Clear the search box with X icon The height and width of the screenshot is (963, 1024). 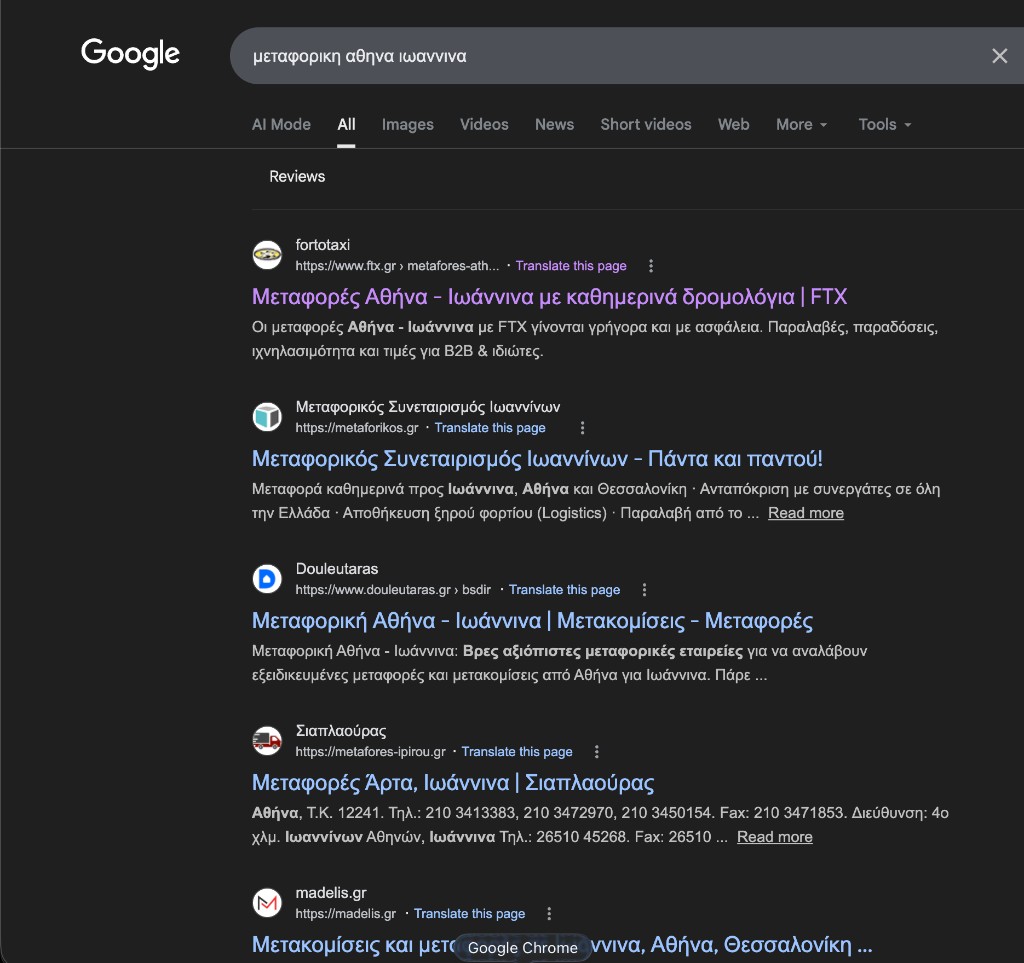tap(999, 56)
